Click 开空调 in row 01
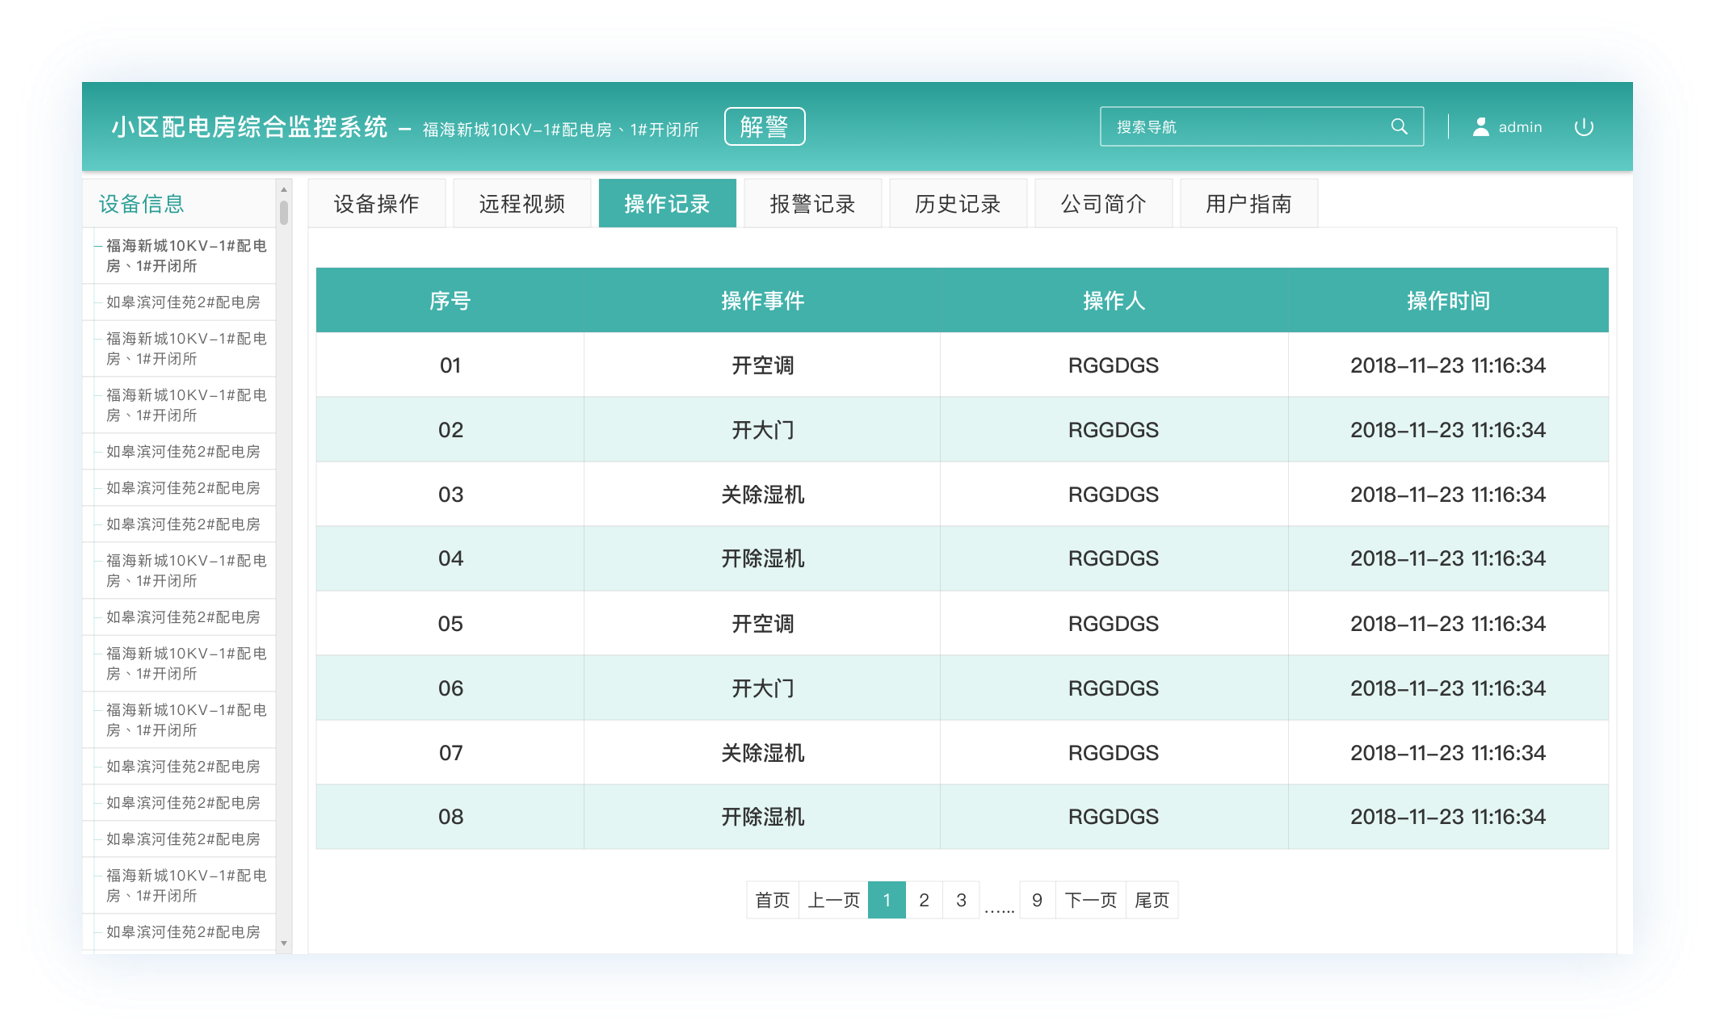This screenshot has width=1715, height=1036. (763, 366)
